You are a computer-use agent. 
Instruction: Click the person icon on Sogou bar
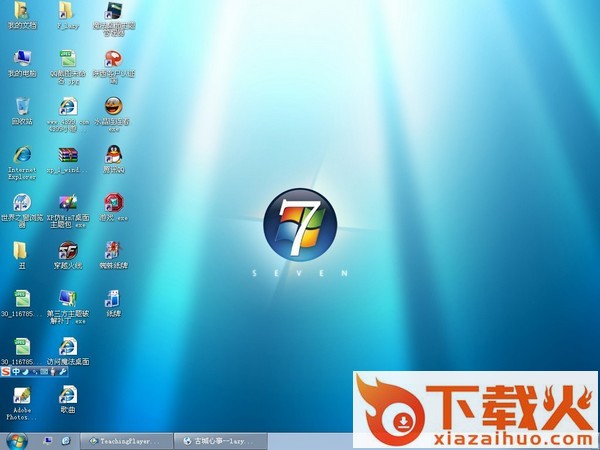(53, 372)
